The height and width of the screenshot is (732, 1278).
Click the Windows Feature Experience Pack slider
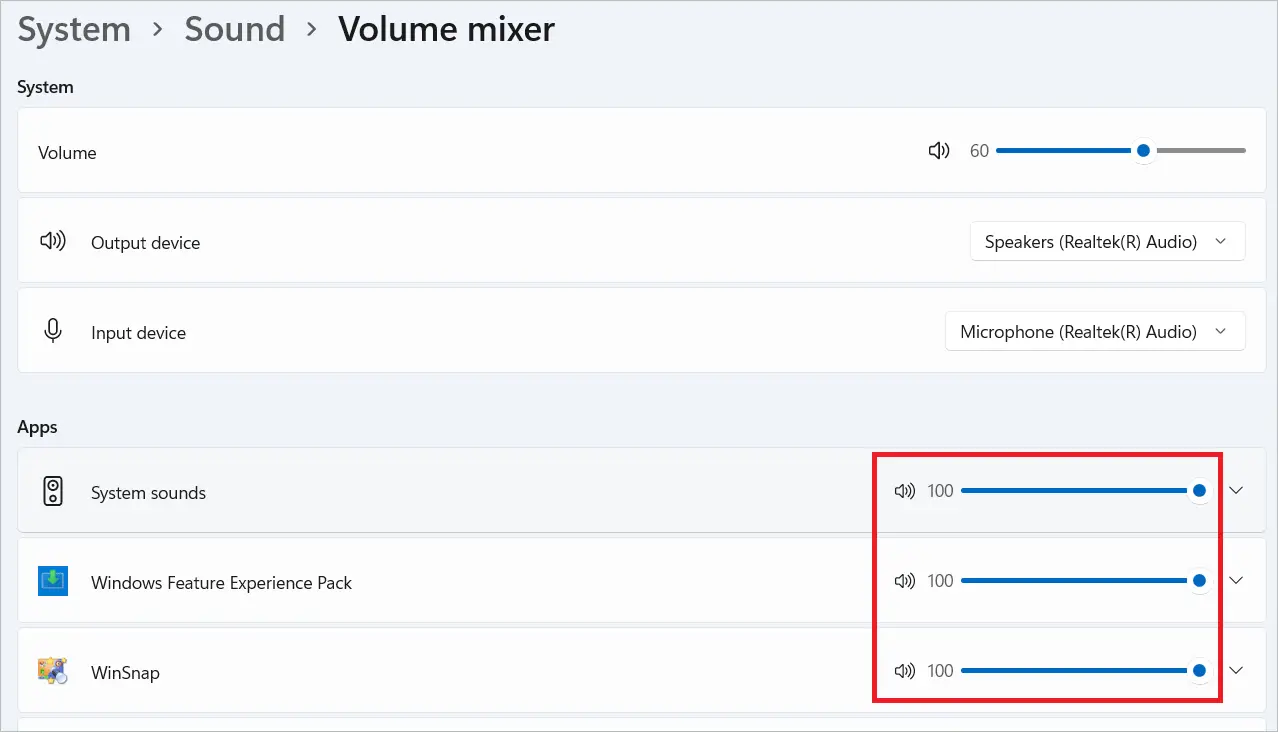pyautogui.click(x=1075, y=581)
